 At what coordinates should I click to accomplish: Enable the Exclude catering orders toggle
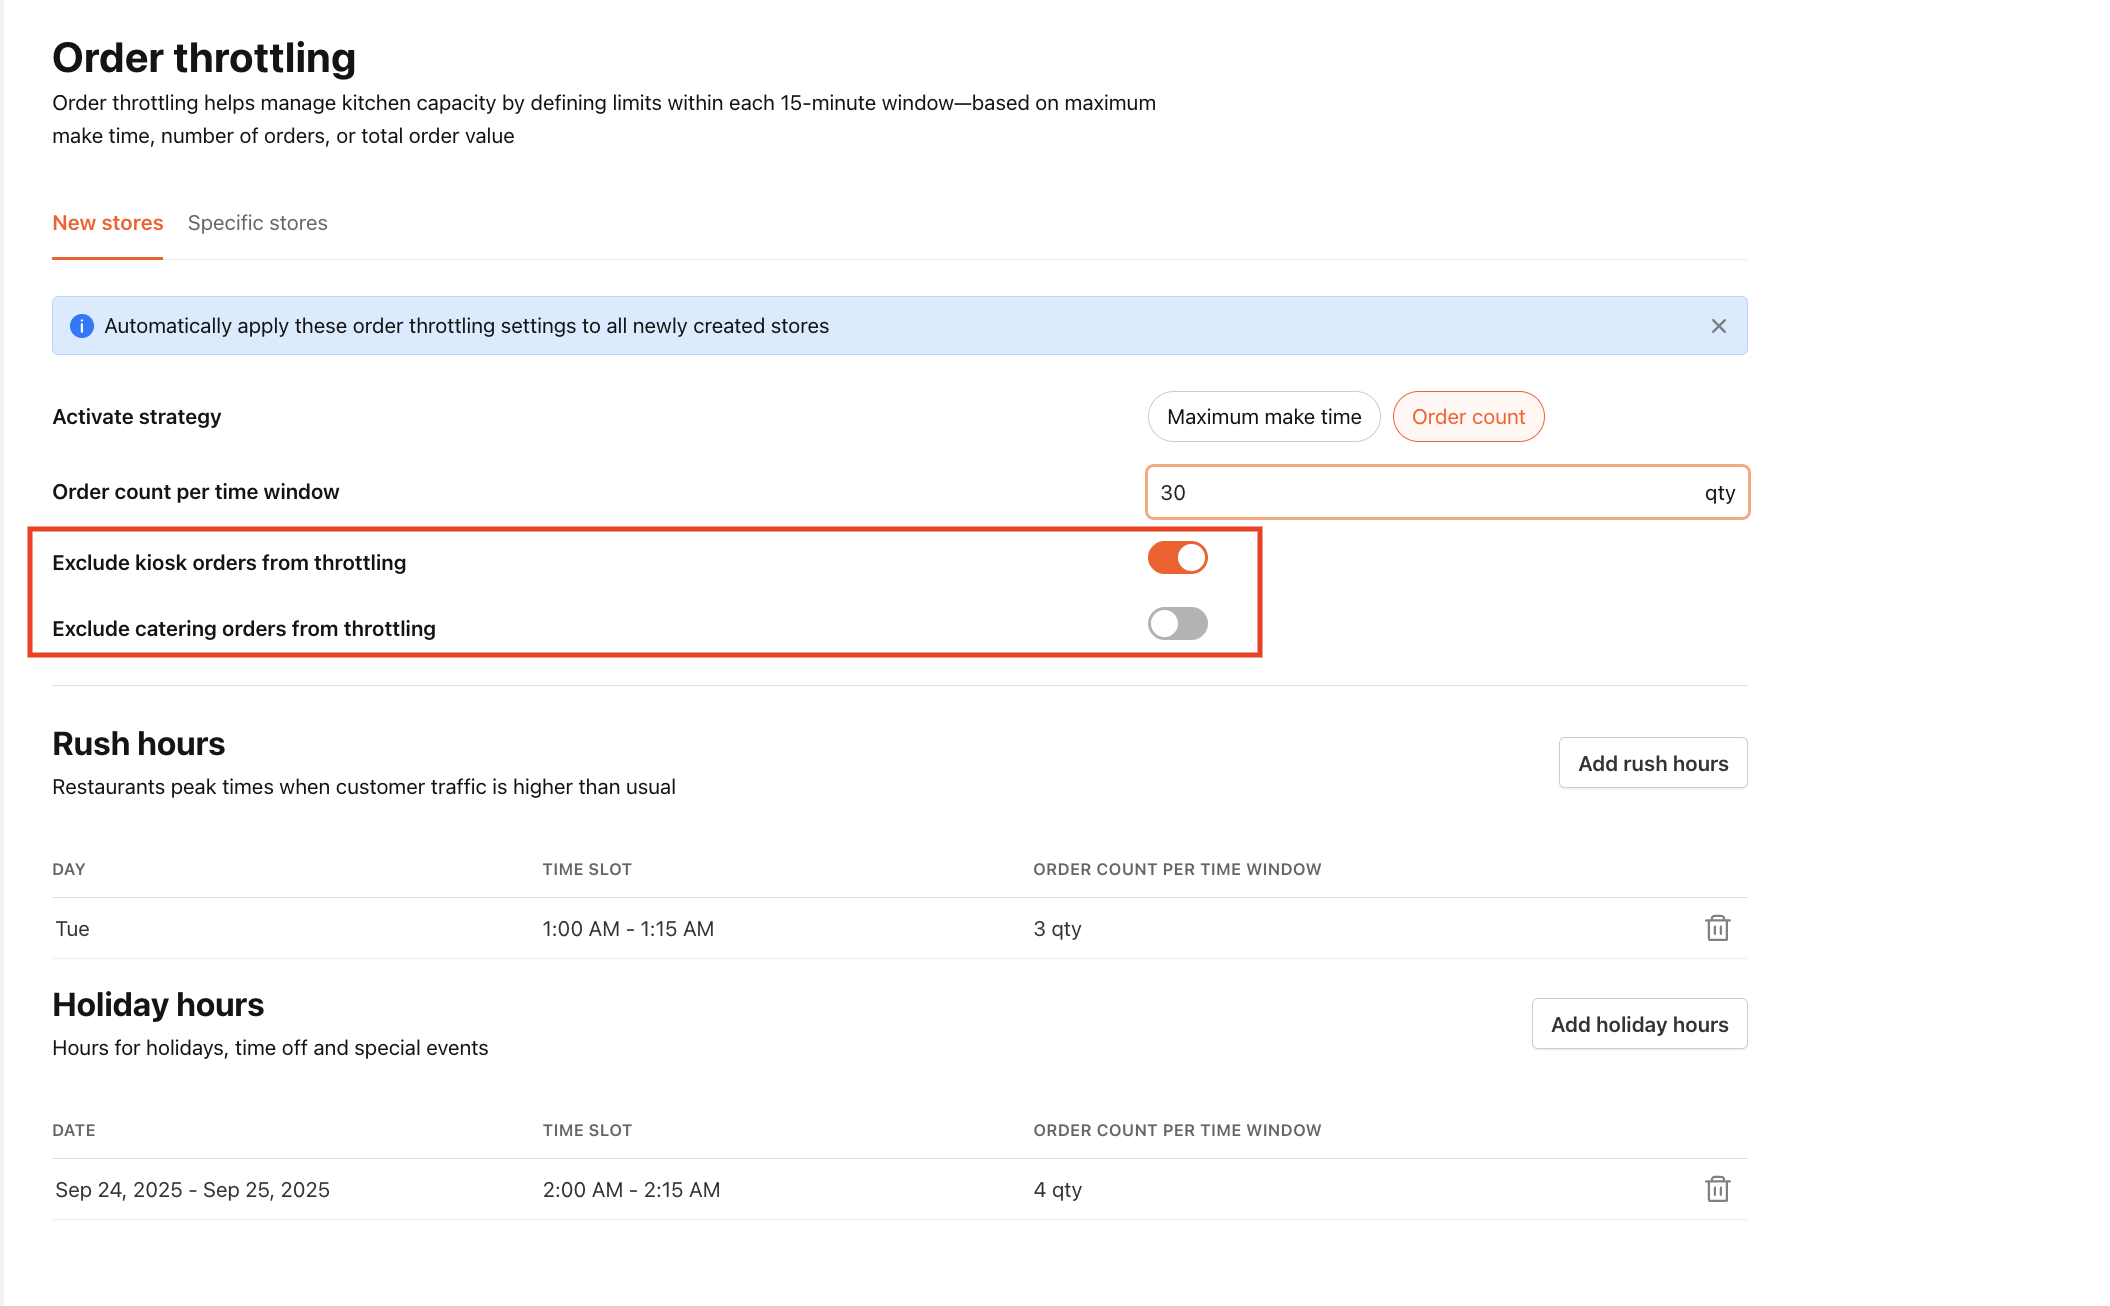click(1177, 623)
